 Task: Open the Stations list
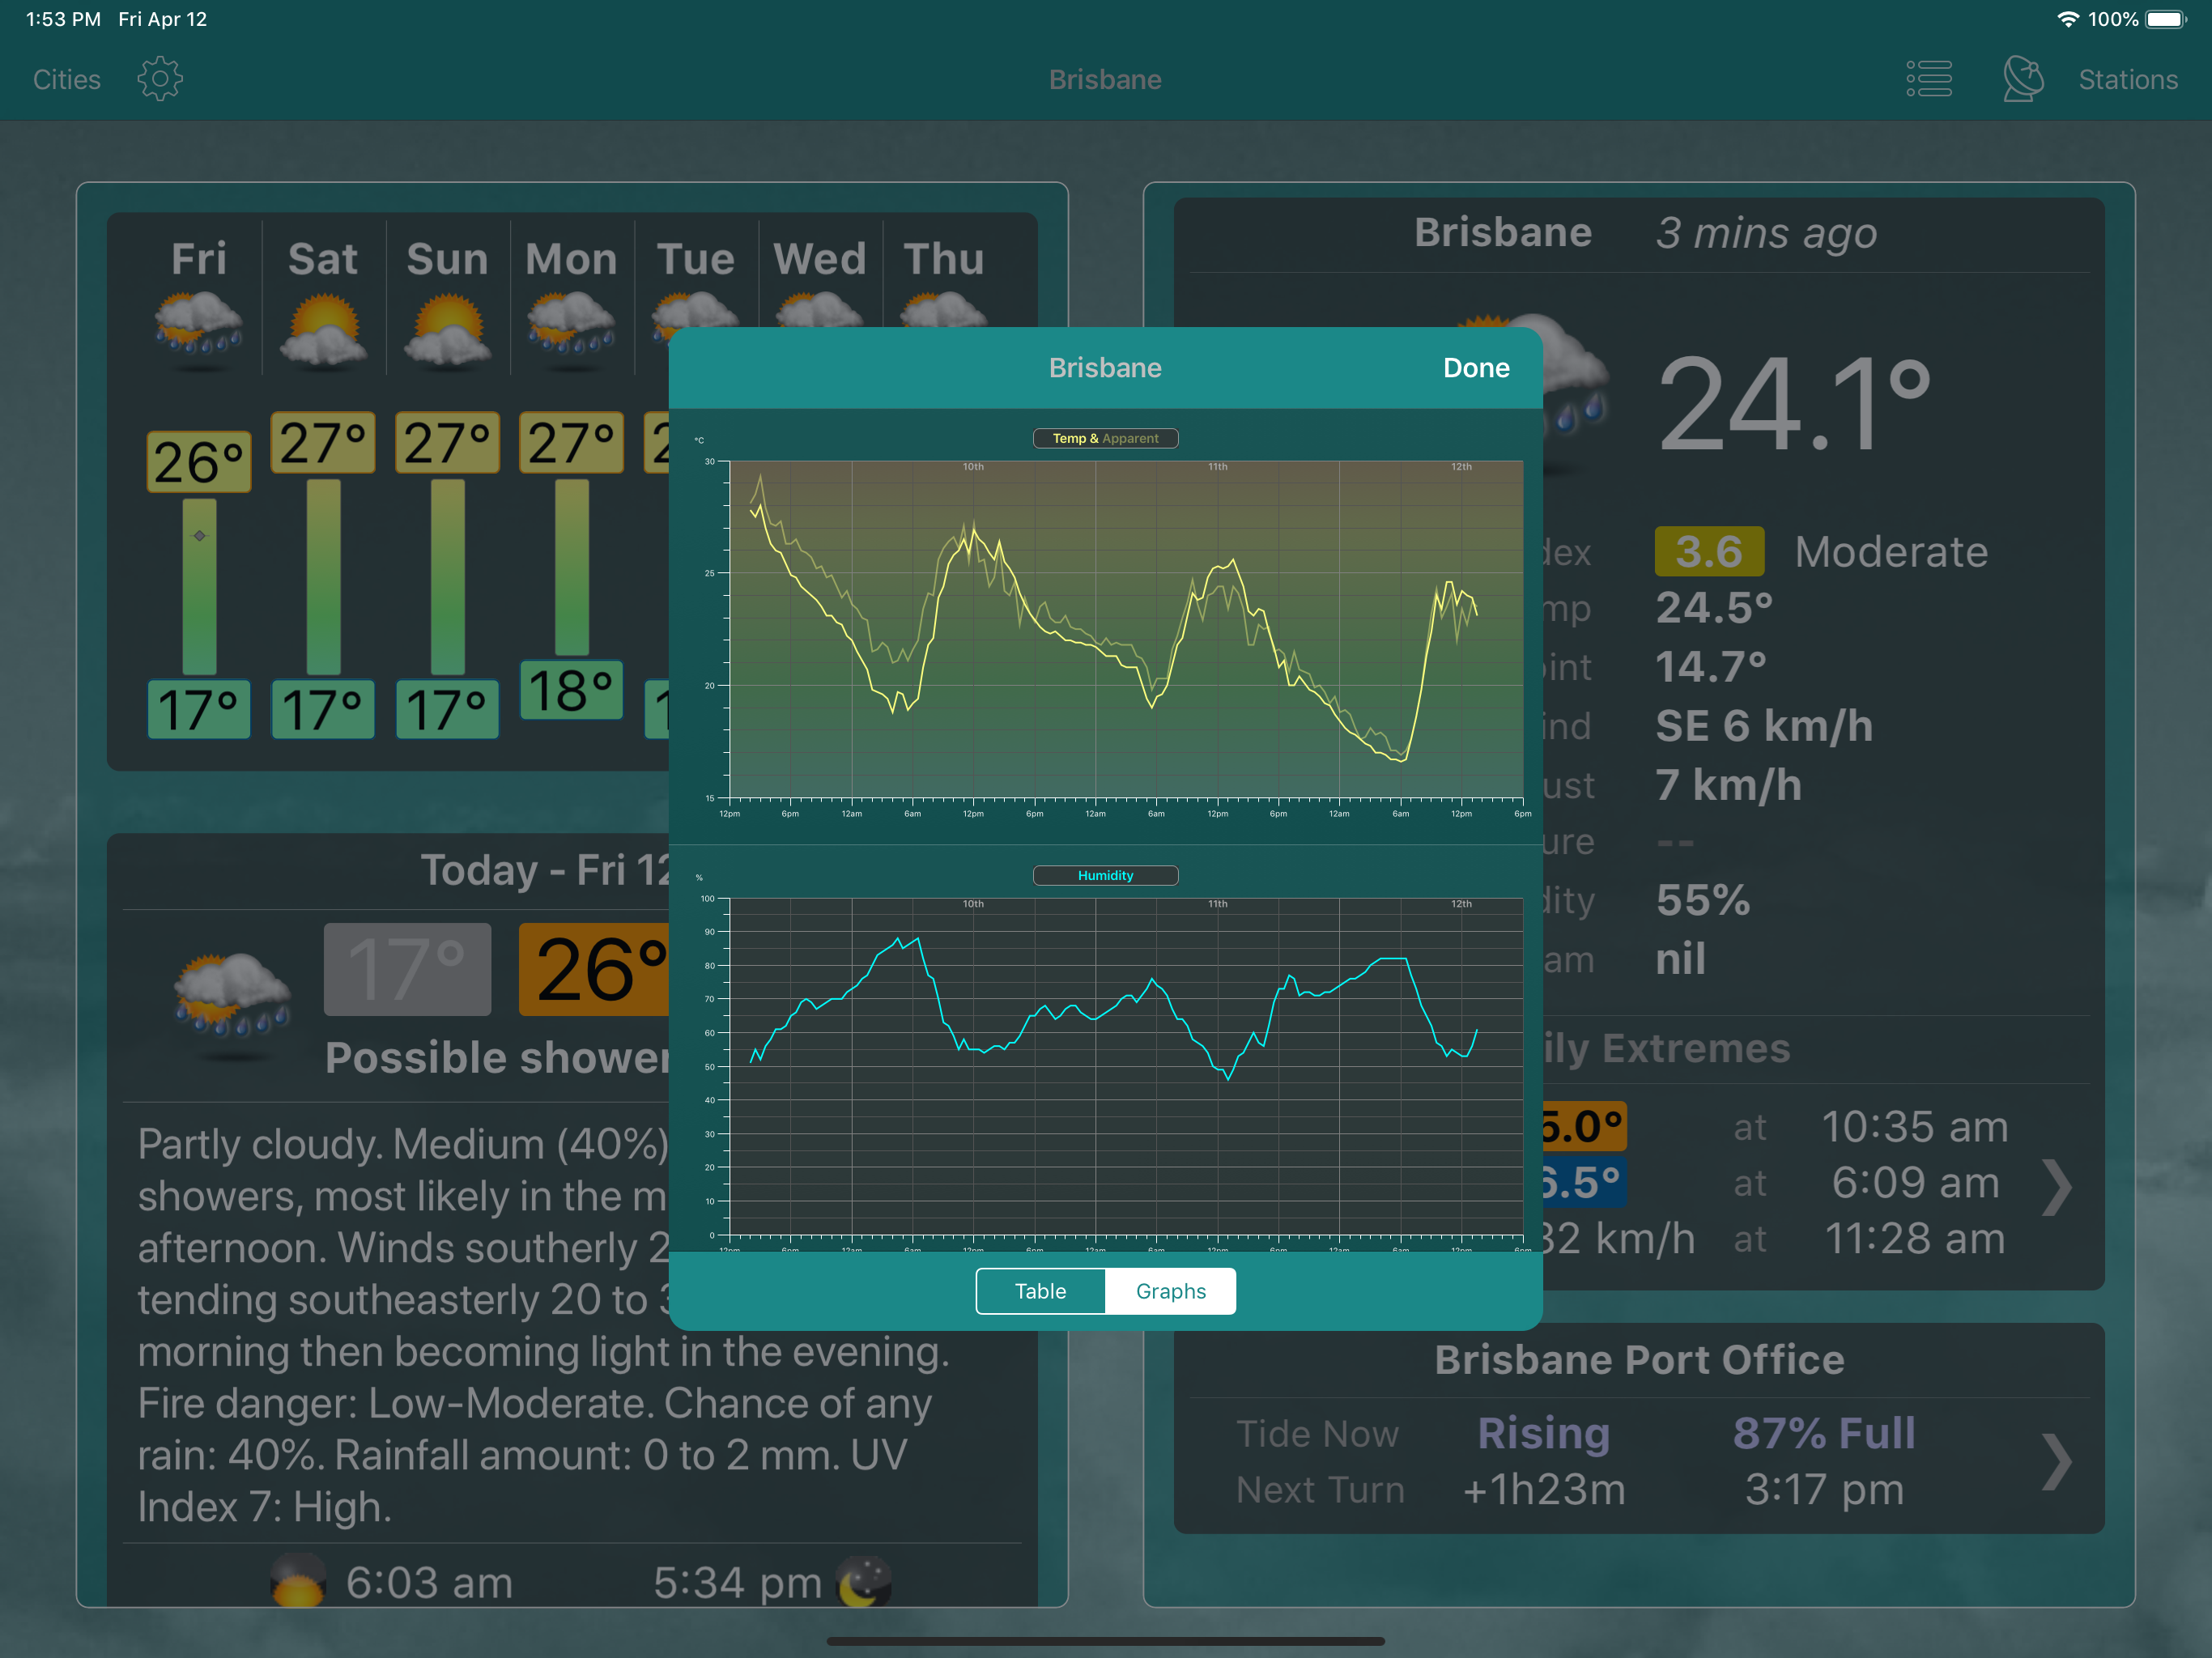coord(2127,79)
